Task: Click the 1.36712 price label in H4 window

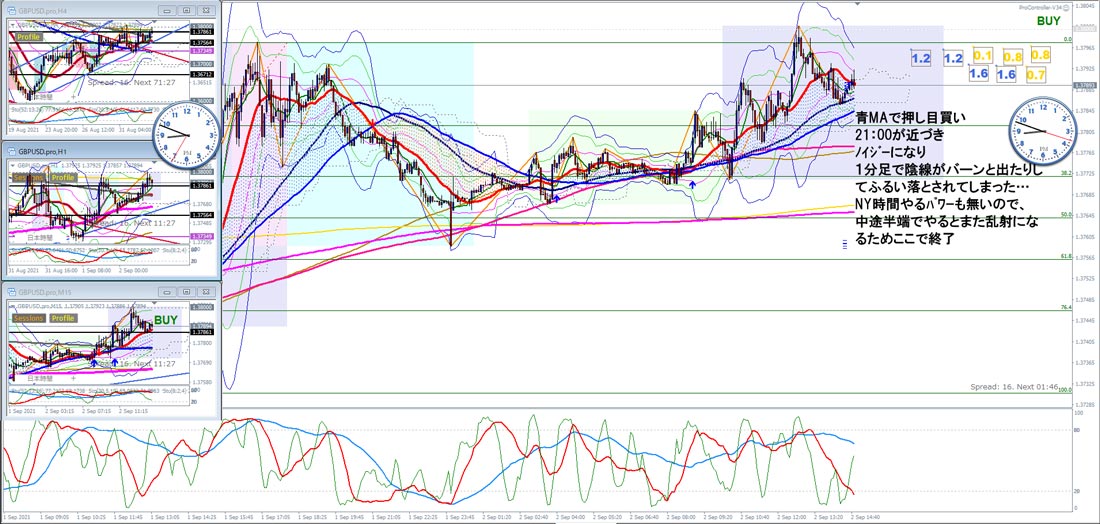Action: tap(202, 74)
